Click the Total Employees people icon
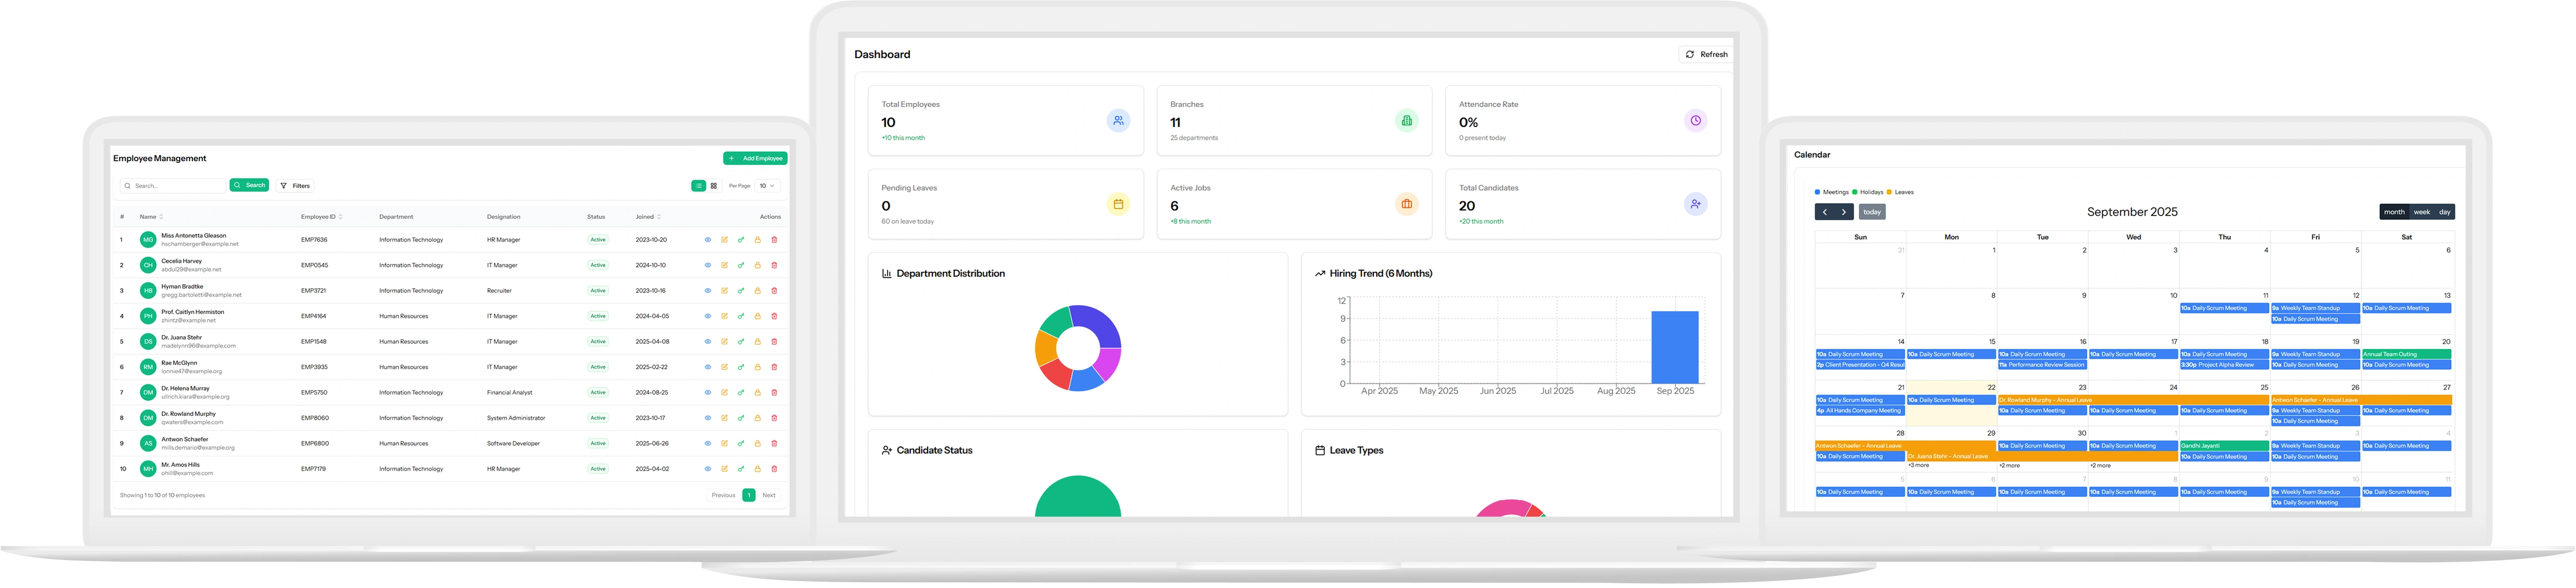2576x588 pixels. (x=1118, y=121)
